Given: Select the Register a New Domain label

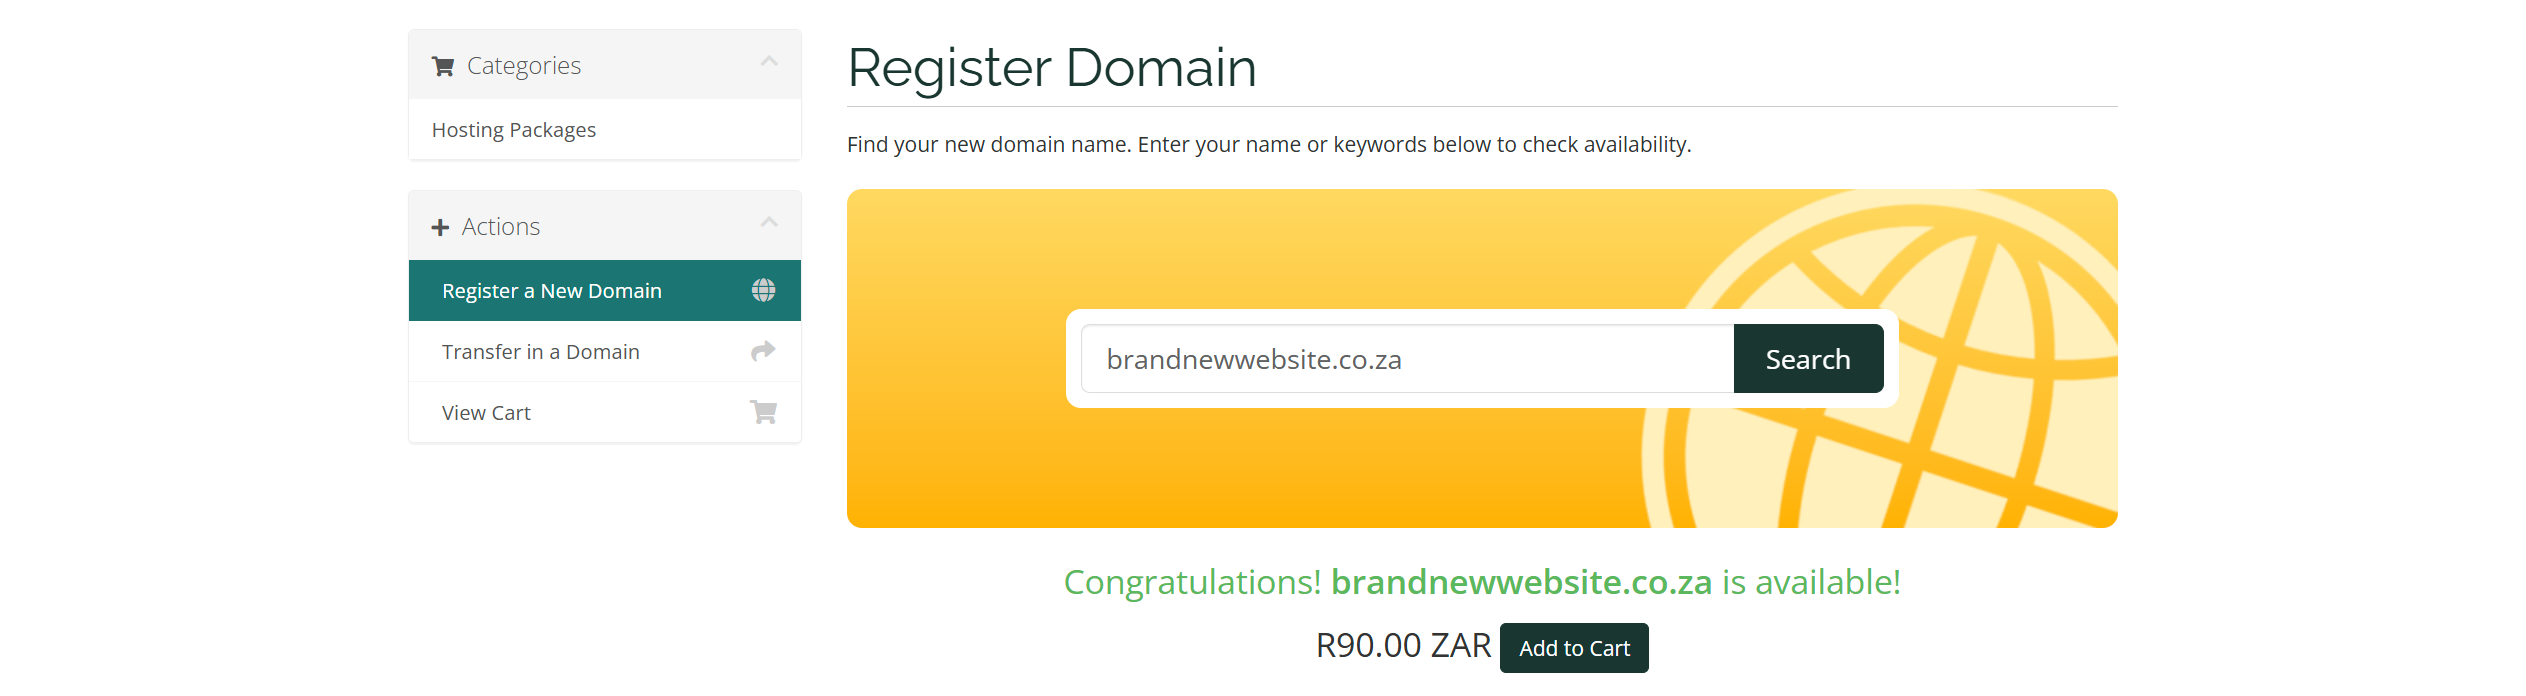Looking at the screenshot, I should 552,291.
